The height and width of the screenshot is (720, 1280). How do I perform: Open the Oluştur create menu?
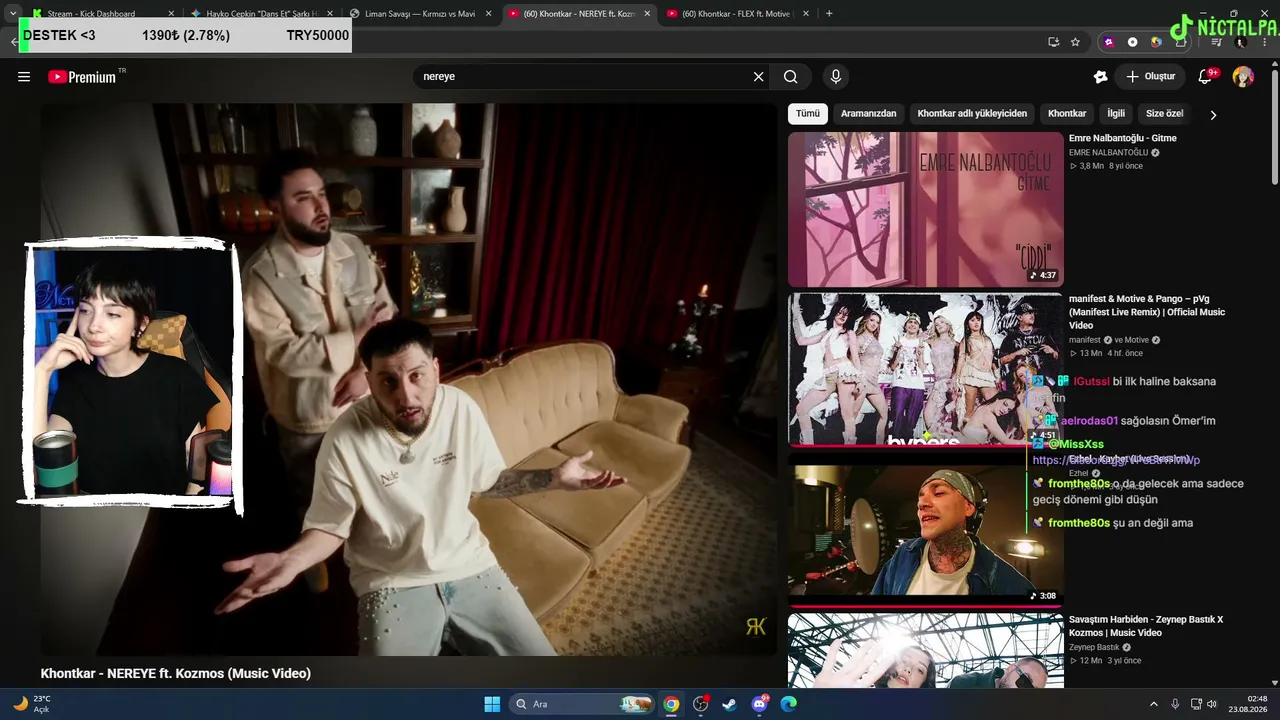coord(1150,77)
